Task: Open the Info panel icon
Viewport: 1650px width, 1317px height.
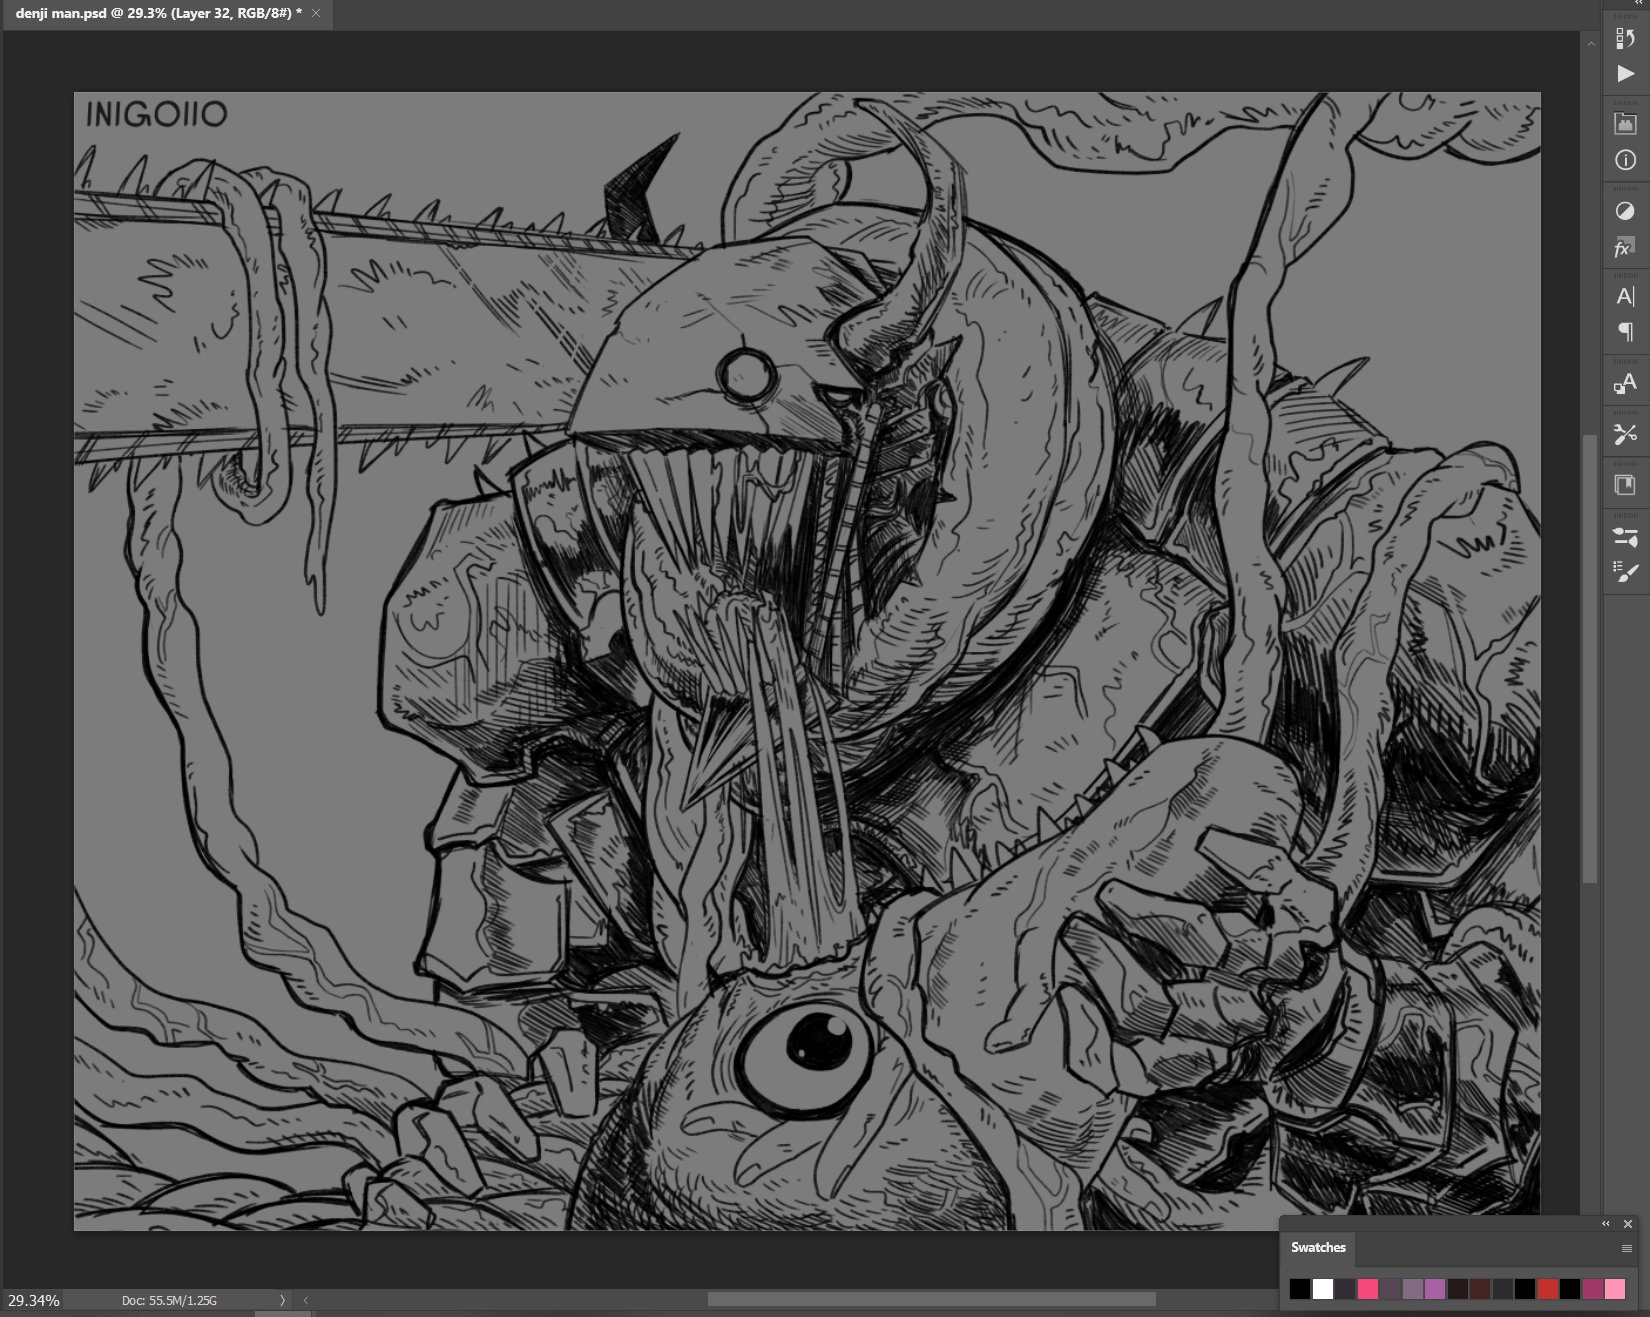Action: tap(1625, 160)
